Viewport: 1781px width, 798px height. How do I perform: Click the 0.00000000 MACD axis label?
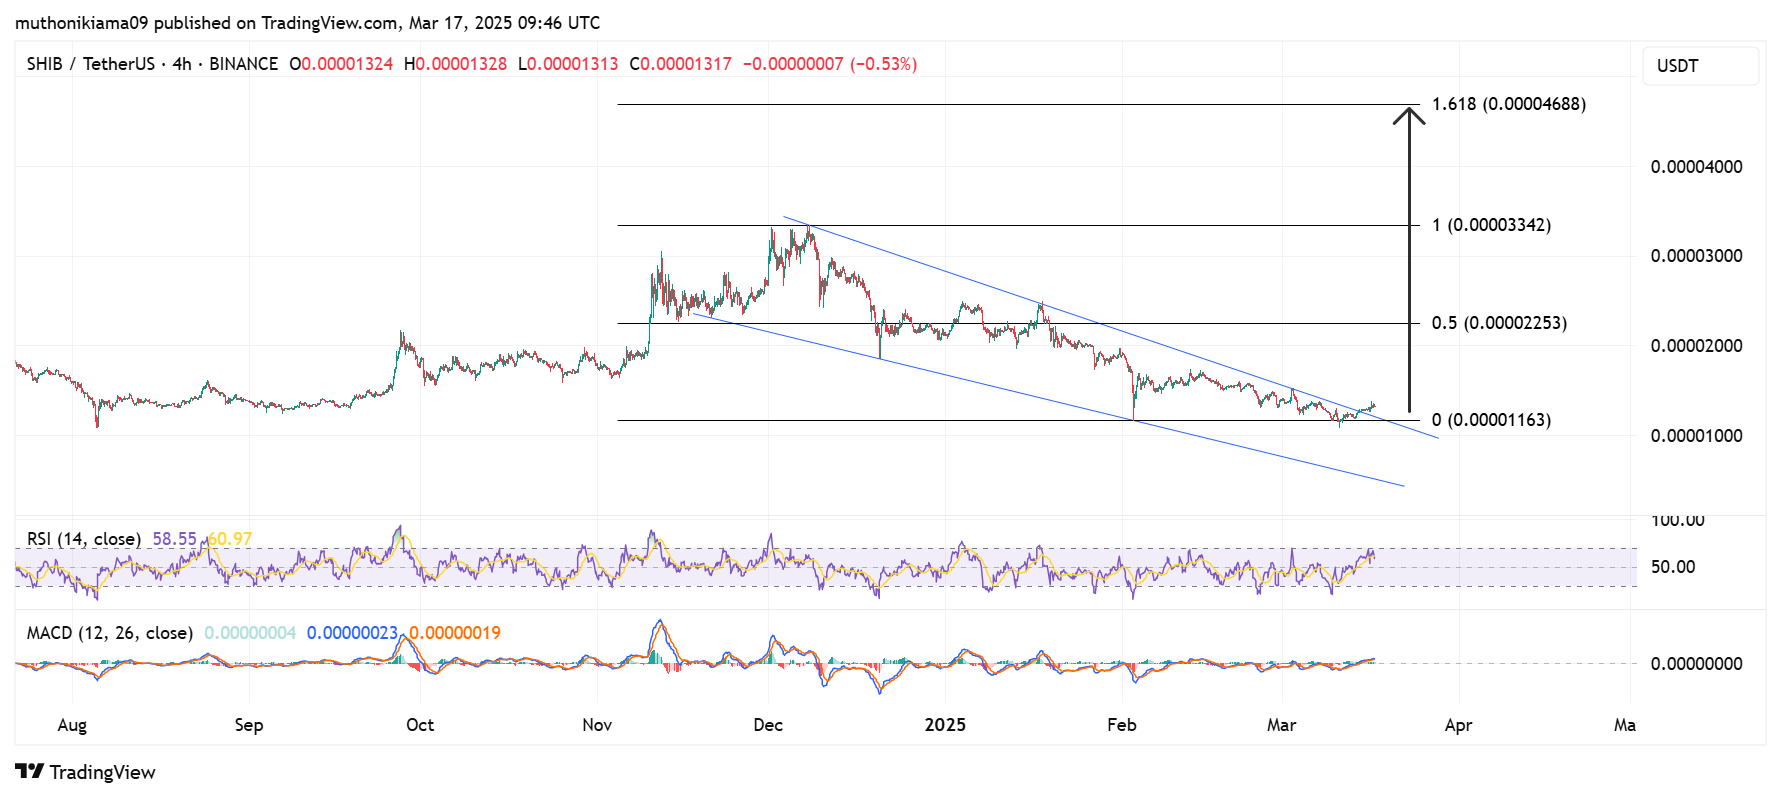coord(1697,664)
